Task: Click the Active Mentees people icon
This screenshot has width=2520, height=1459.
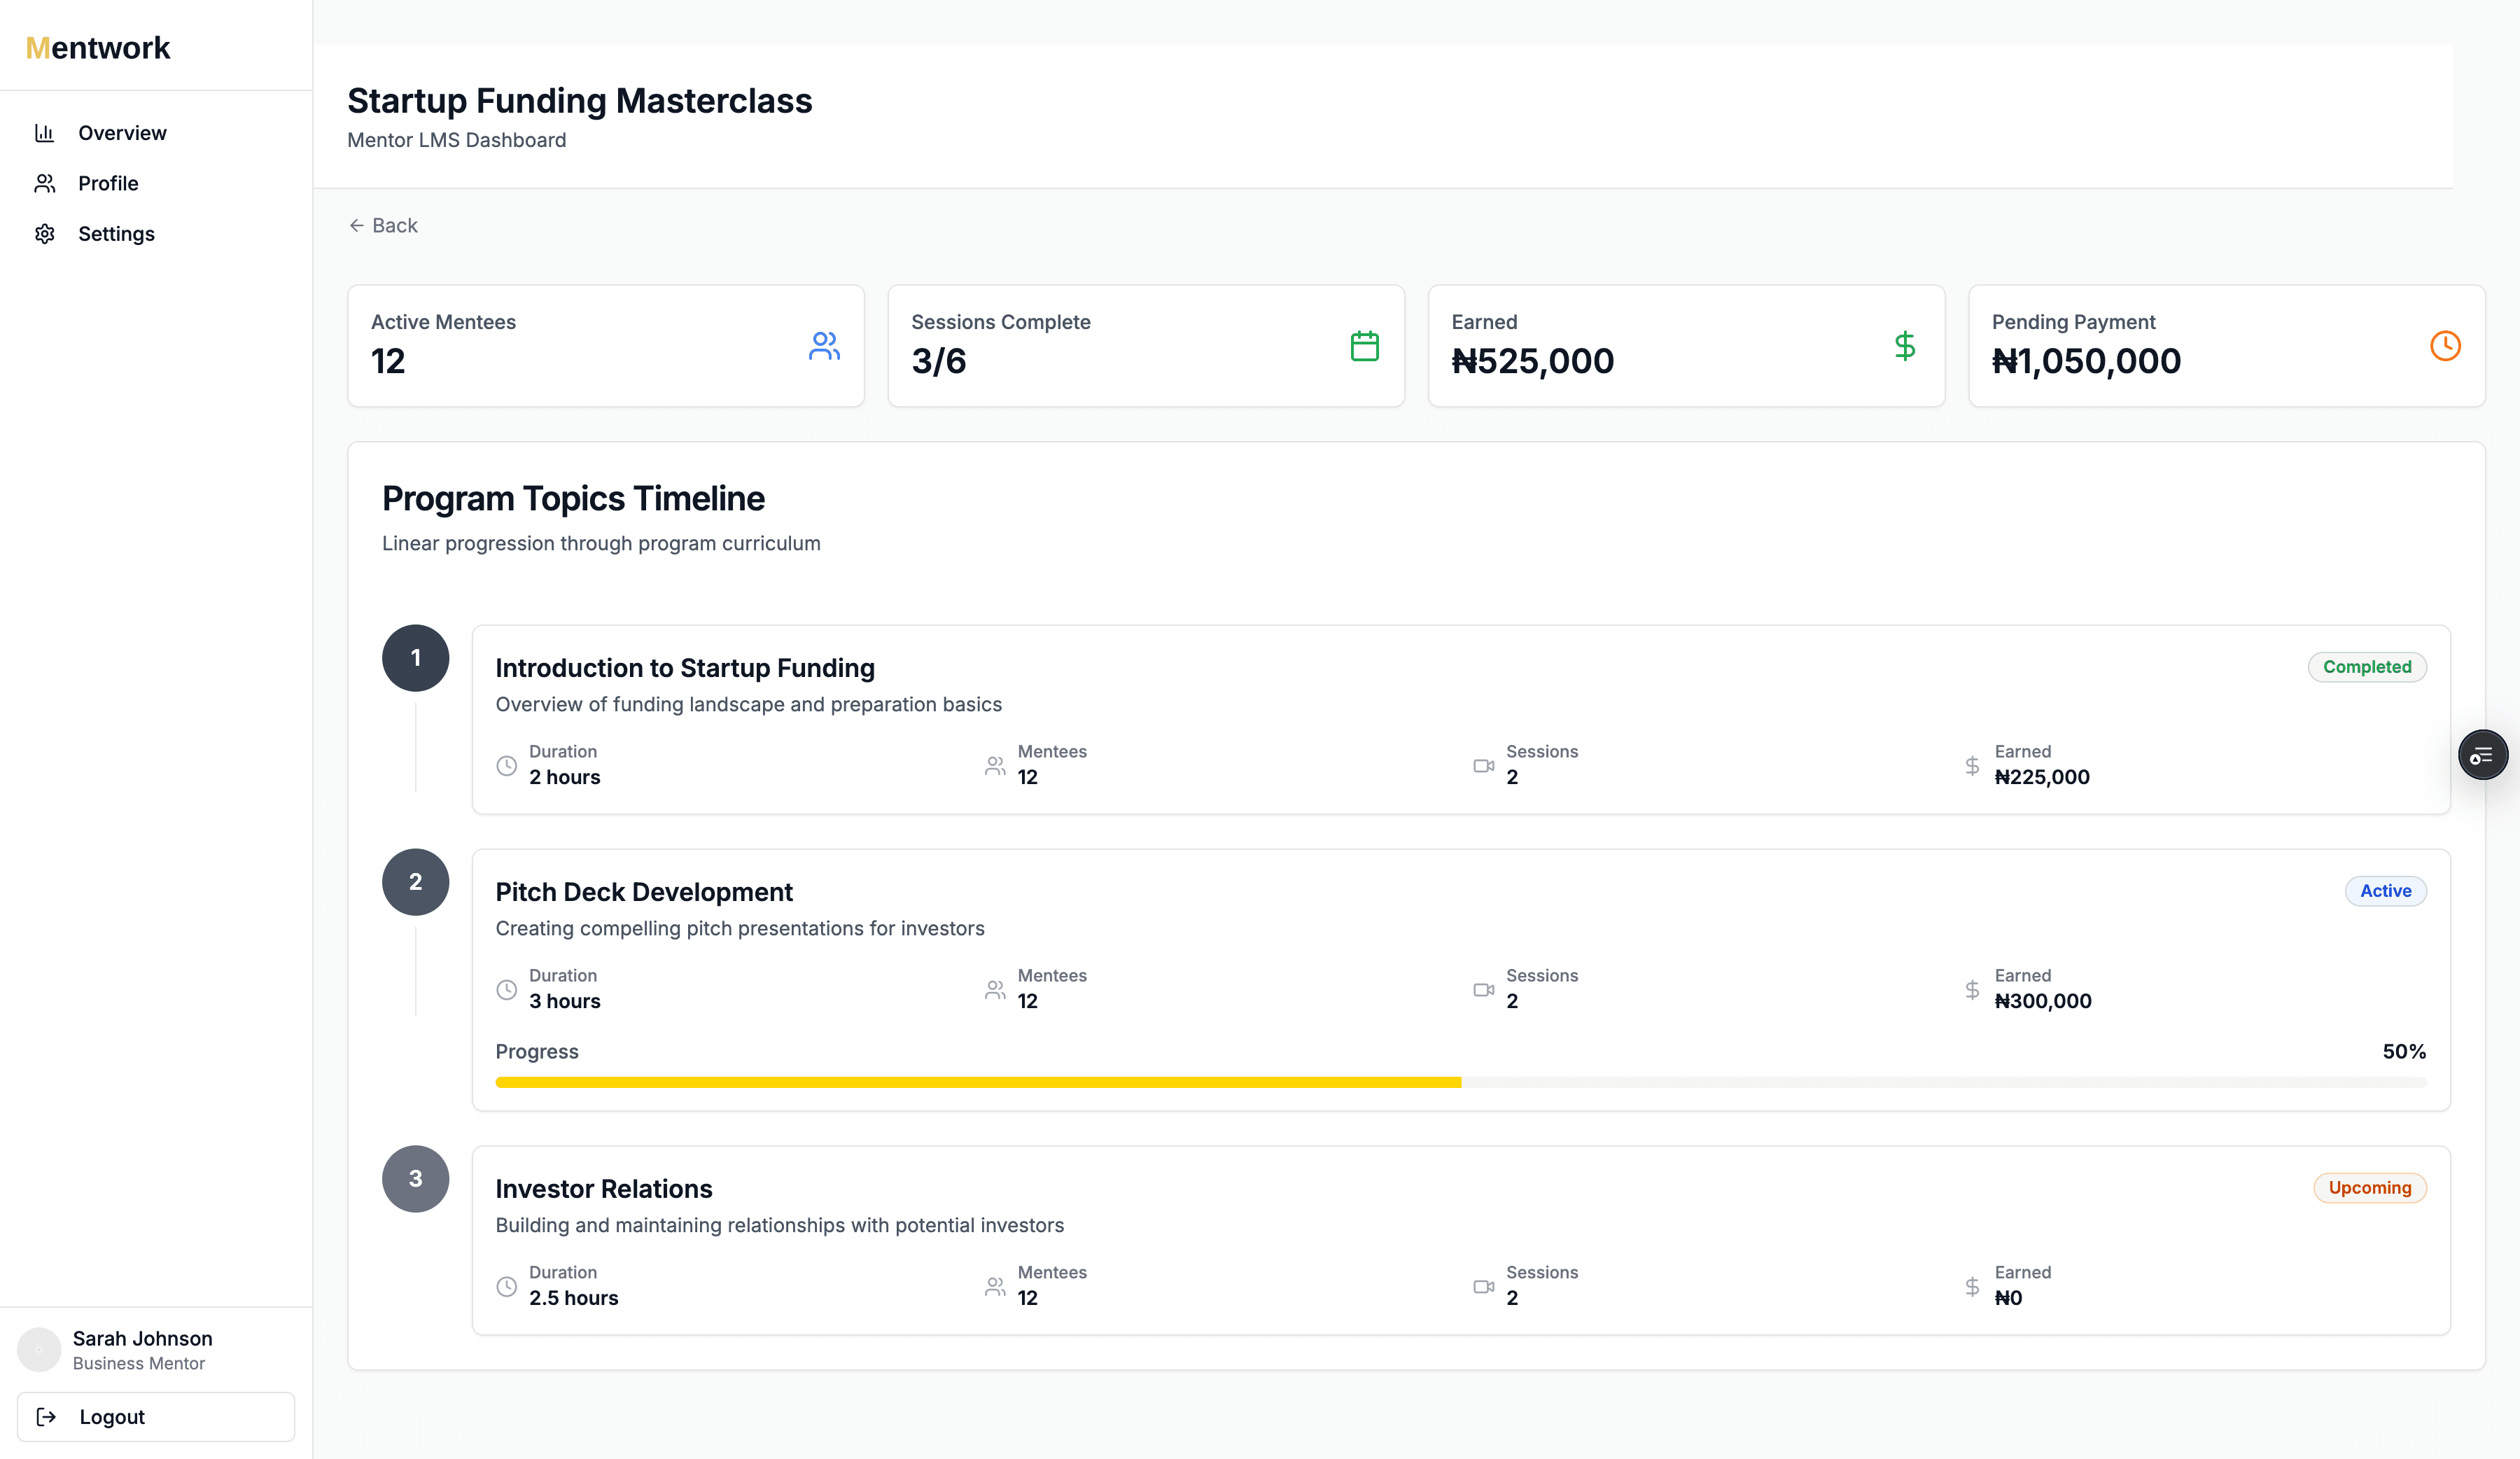Action: [x=823, y=345]
